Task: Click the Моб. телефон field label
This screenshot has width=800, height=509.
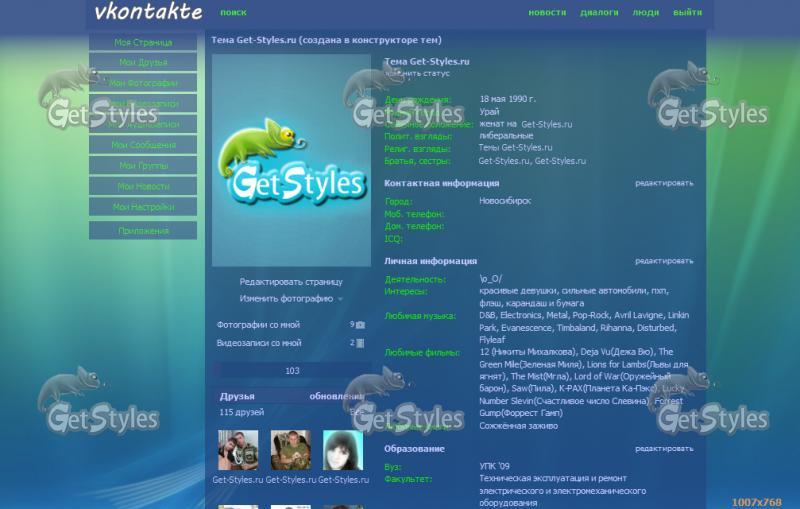Action: click(414, 214)
